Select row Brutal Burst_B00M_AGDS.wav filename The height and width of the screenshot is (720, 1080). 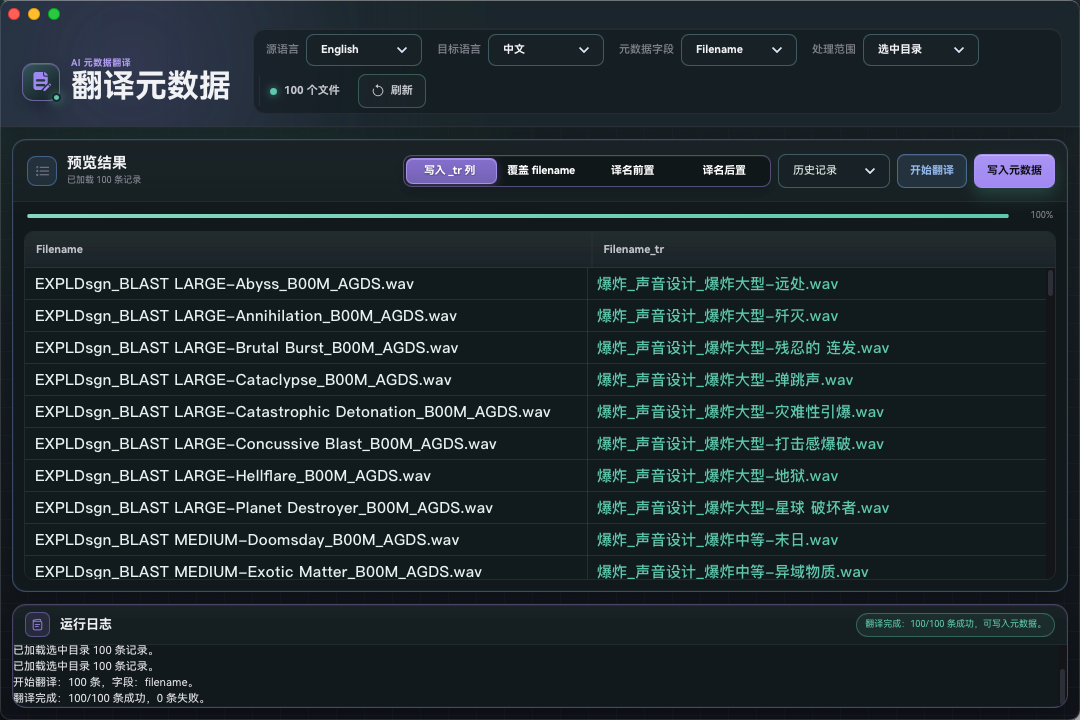coord(247,348)
